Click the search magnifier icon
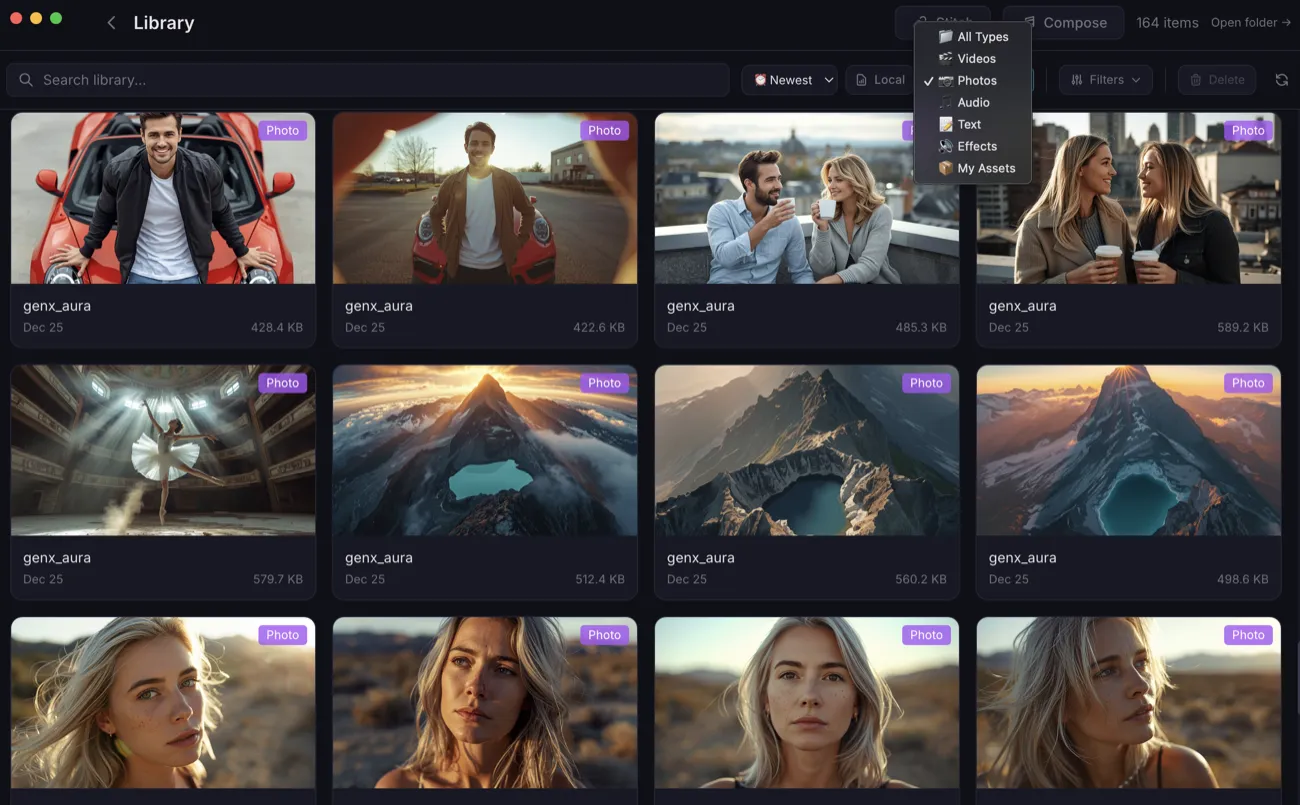 (26, 78)
